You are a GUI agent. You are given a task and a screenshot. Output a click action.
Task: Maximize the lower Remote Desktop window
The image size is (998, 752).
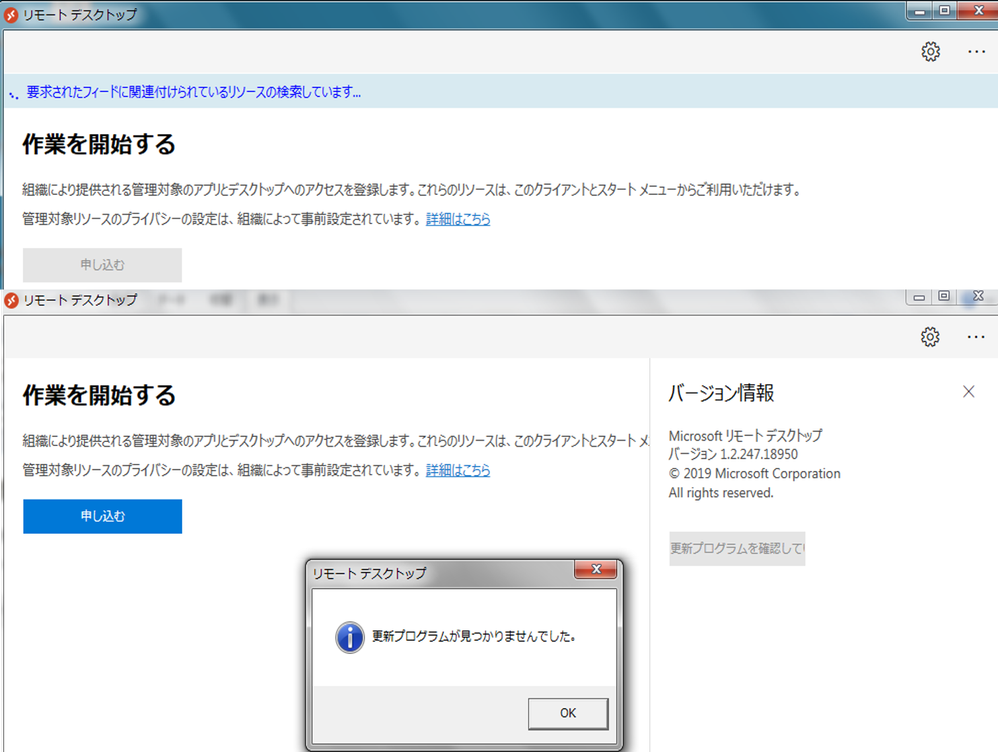[944, 296]
